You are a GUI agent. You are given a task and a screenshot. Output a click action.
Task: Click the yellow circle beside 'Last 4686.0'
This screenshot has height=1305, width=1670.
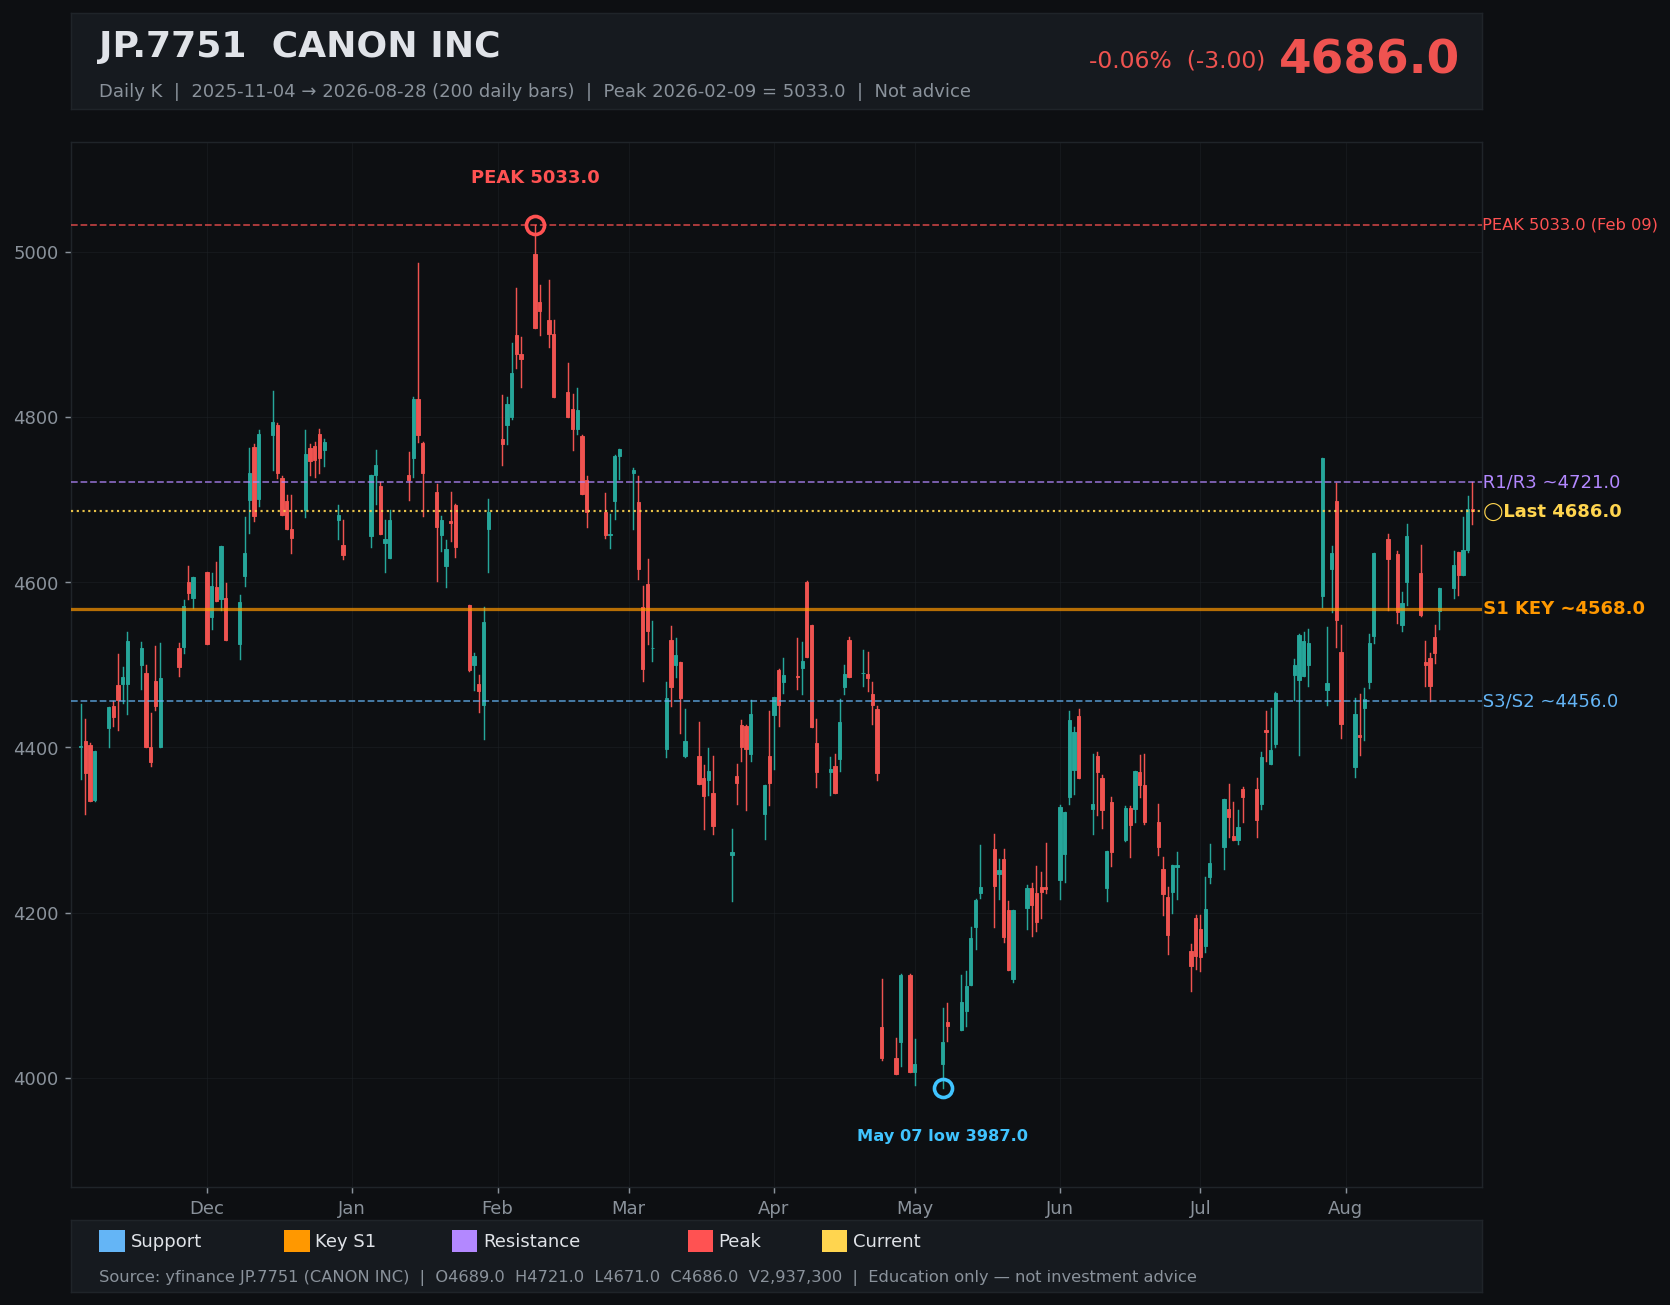click(1493, 512)
